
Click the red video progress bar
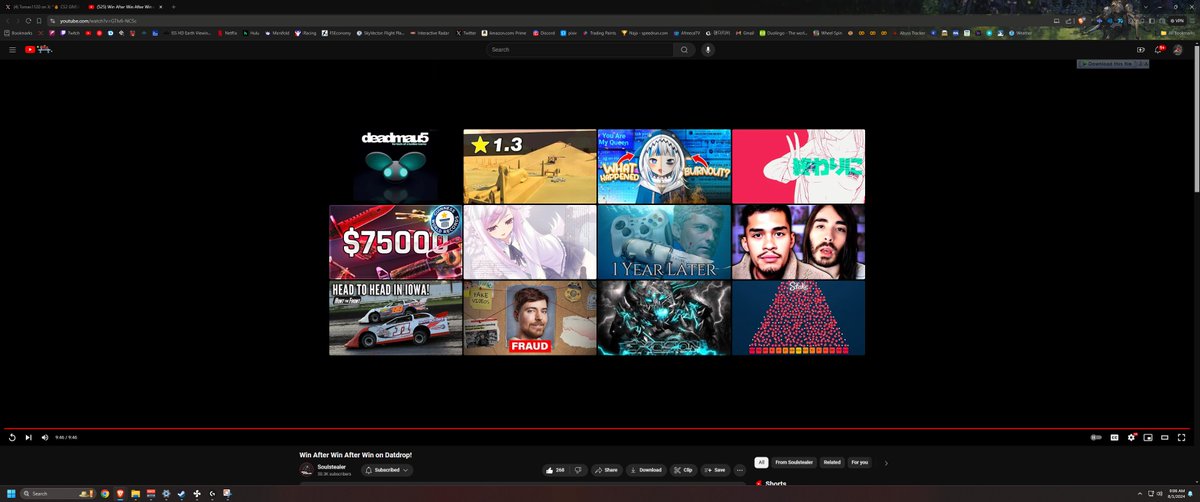[x=597, y=428]
